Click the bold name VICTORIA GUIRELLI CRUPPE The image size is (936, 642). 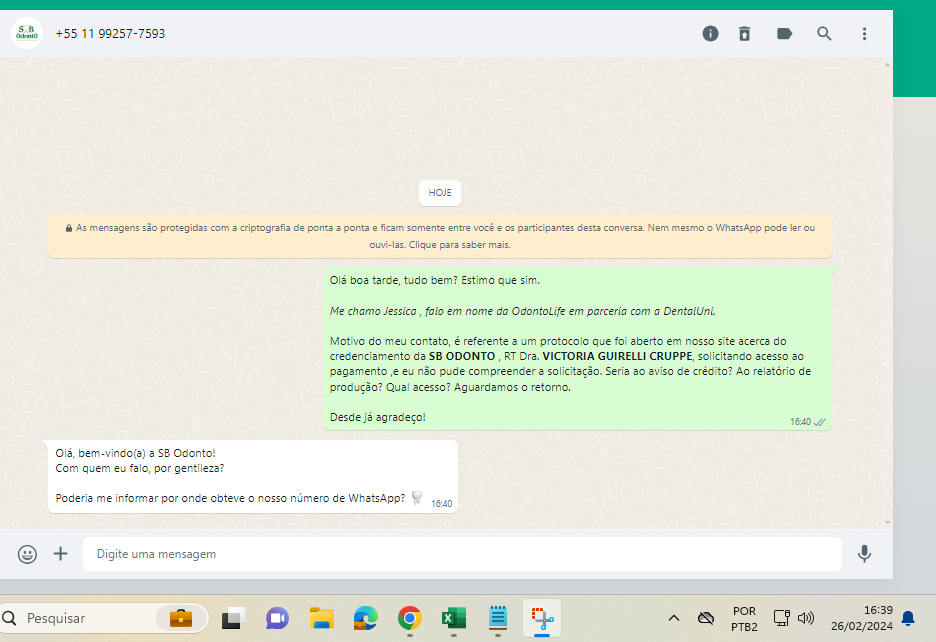coord(617,356)
